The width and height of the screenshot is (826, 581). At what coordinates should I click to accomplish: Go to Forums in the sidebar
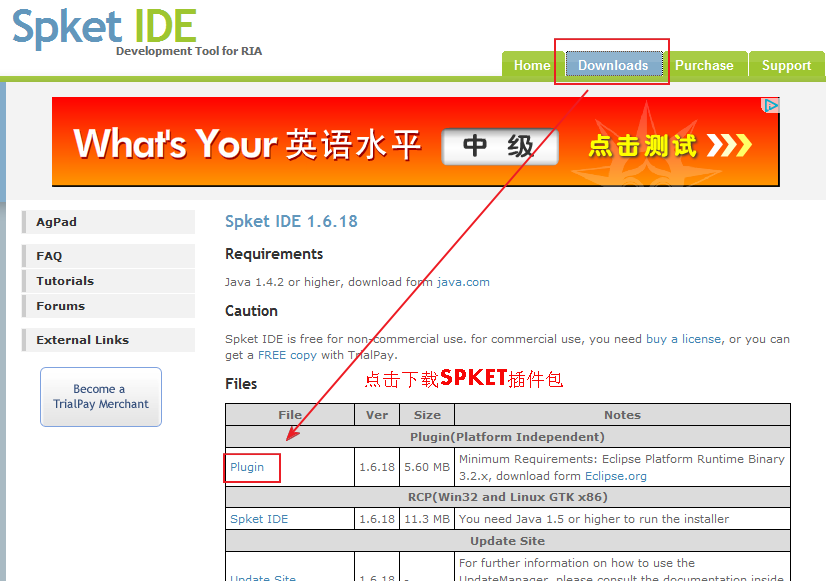[x=109, y=306]
